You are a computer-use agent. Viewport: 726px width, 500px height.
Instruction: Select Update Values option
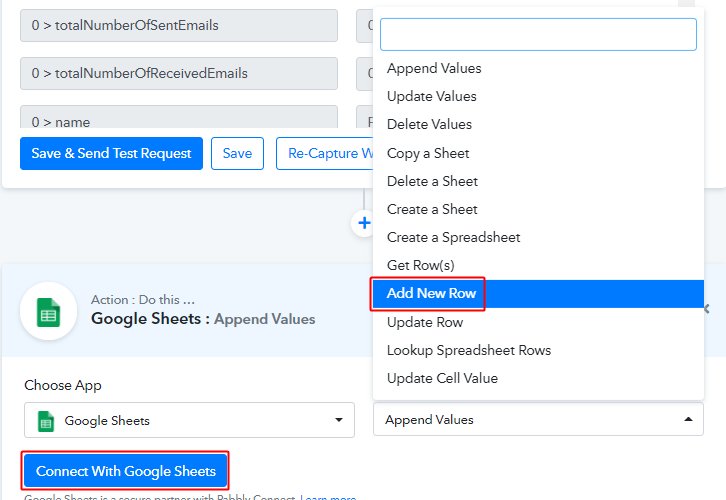pyautogui.click(x=538, y=96)
